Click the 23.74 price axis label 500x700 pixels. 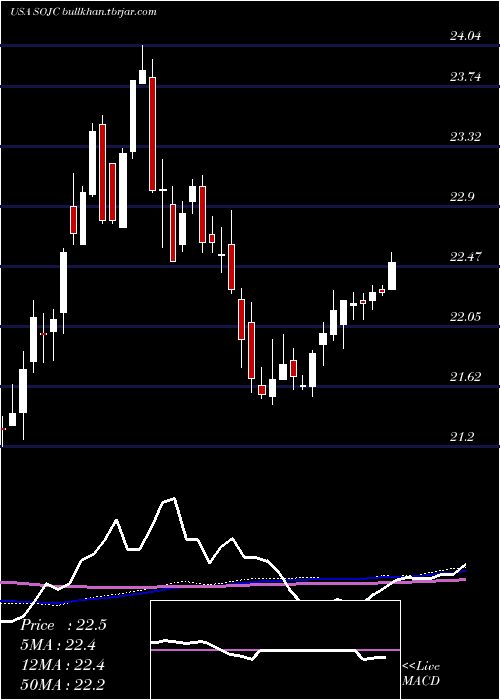click(465, 77)
